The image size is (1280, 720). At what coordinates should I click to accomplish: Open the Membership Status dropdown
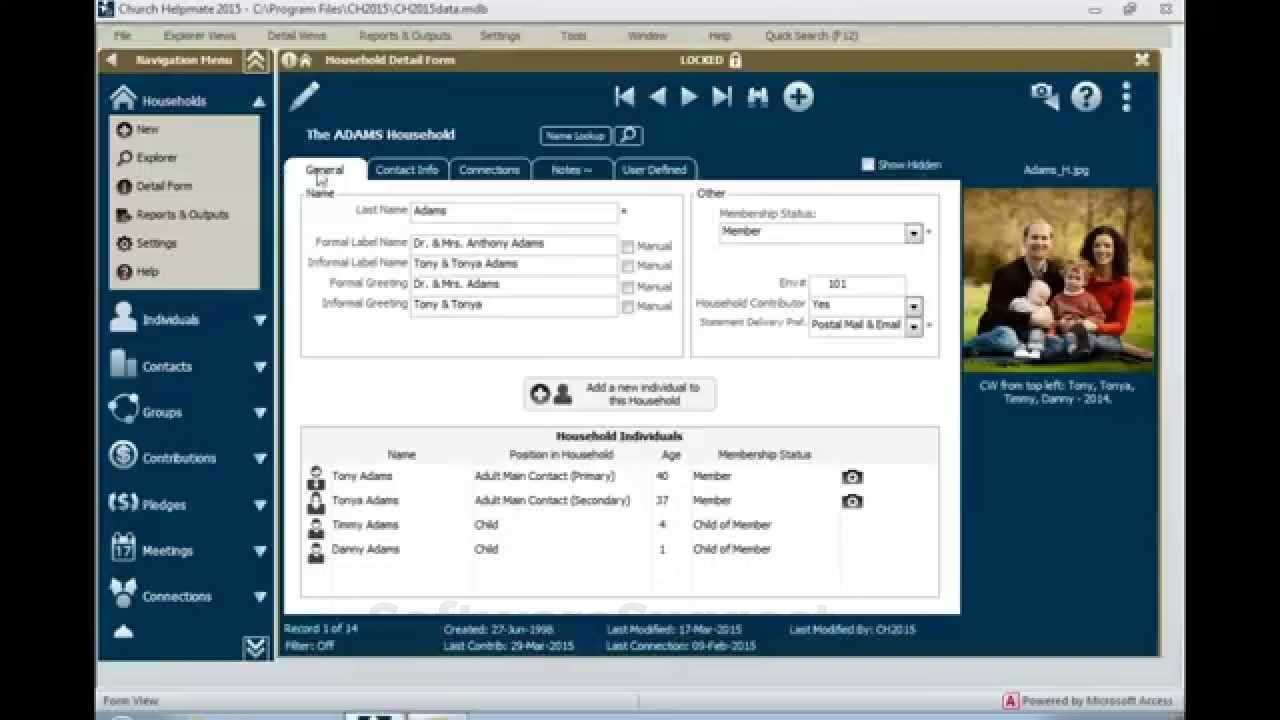coord(912,231)
